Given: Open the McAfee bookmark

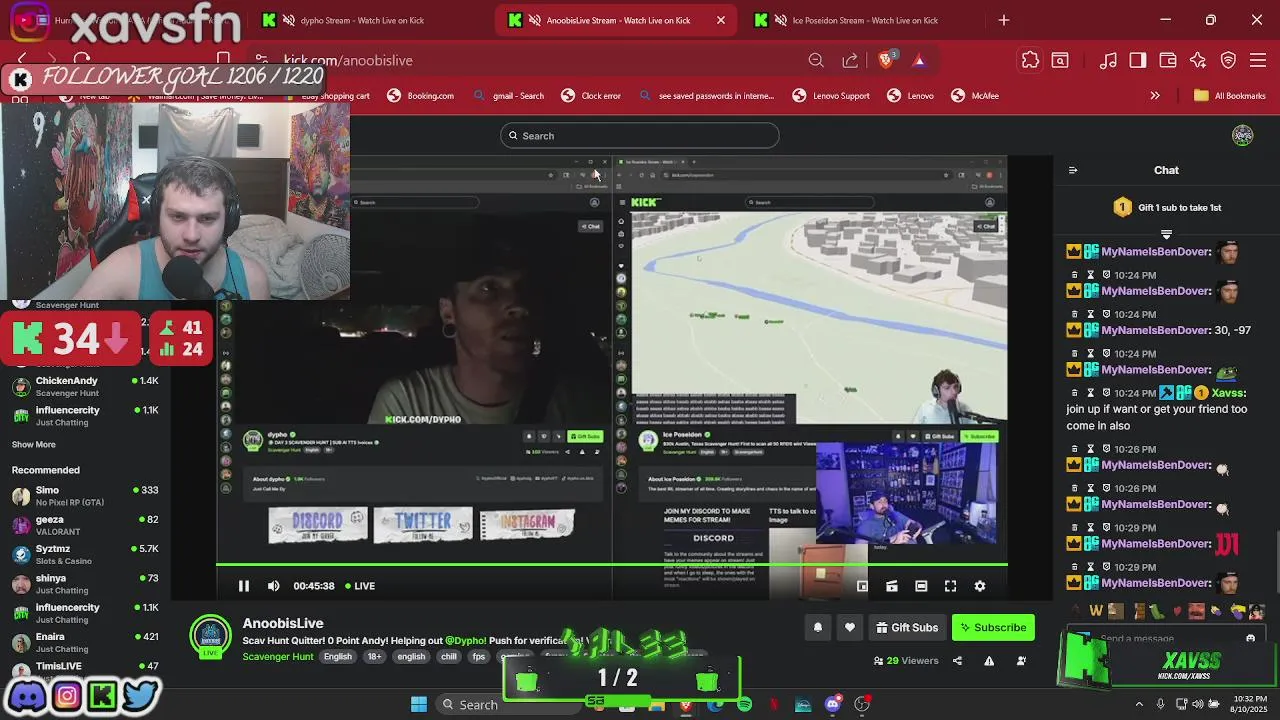Looking at the screenshot, I should pyautogui.click(x=974, y=96).
